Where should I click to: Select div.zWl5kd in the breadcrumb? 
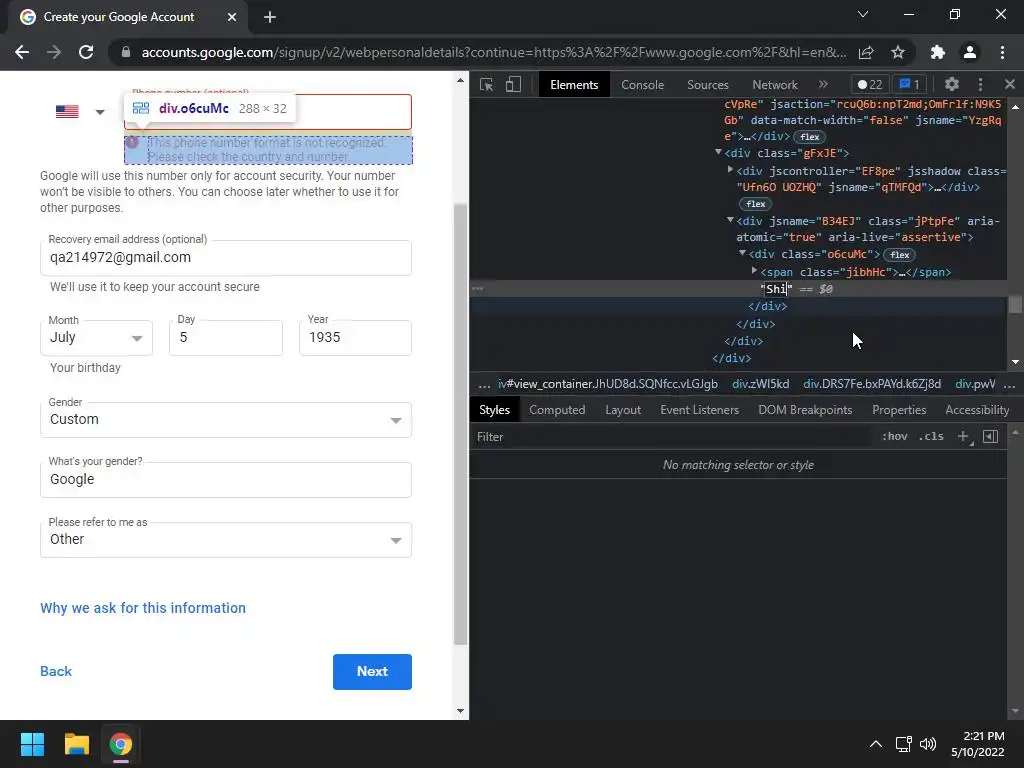coord(760,384)
